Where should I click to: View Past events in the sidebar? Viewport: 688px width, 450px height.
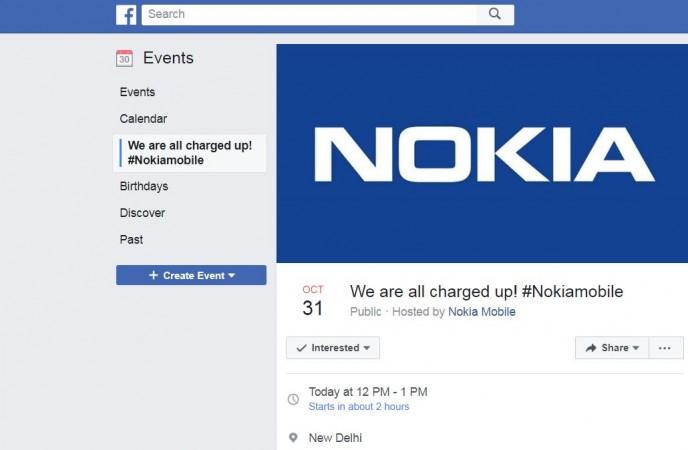point(131,240)
